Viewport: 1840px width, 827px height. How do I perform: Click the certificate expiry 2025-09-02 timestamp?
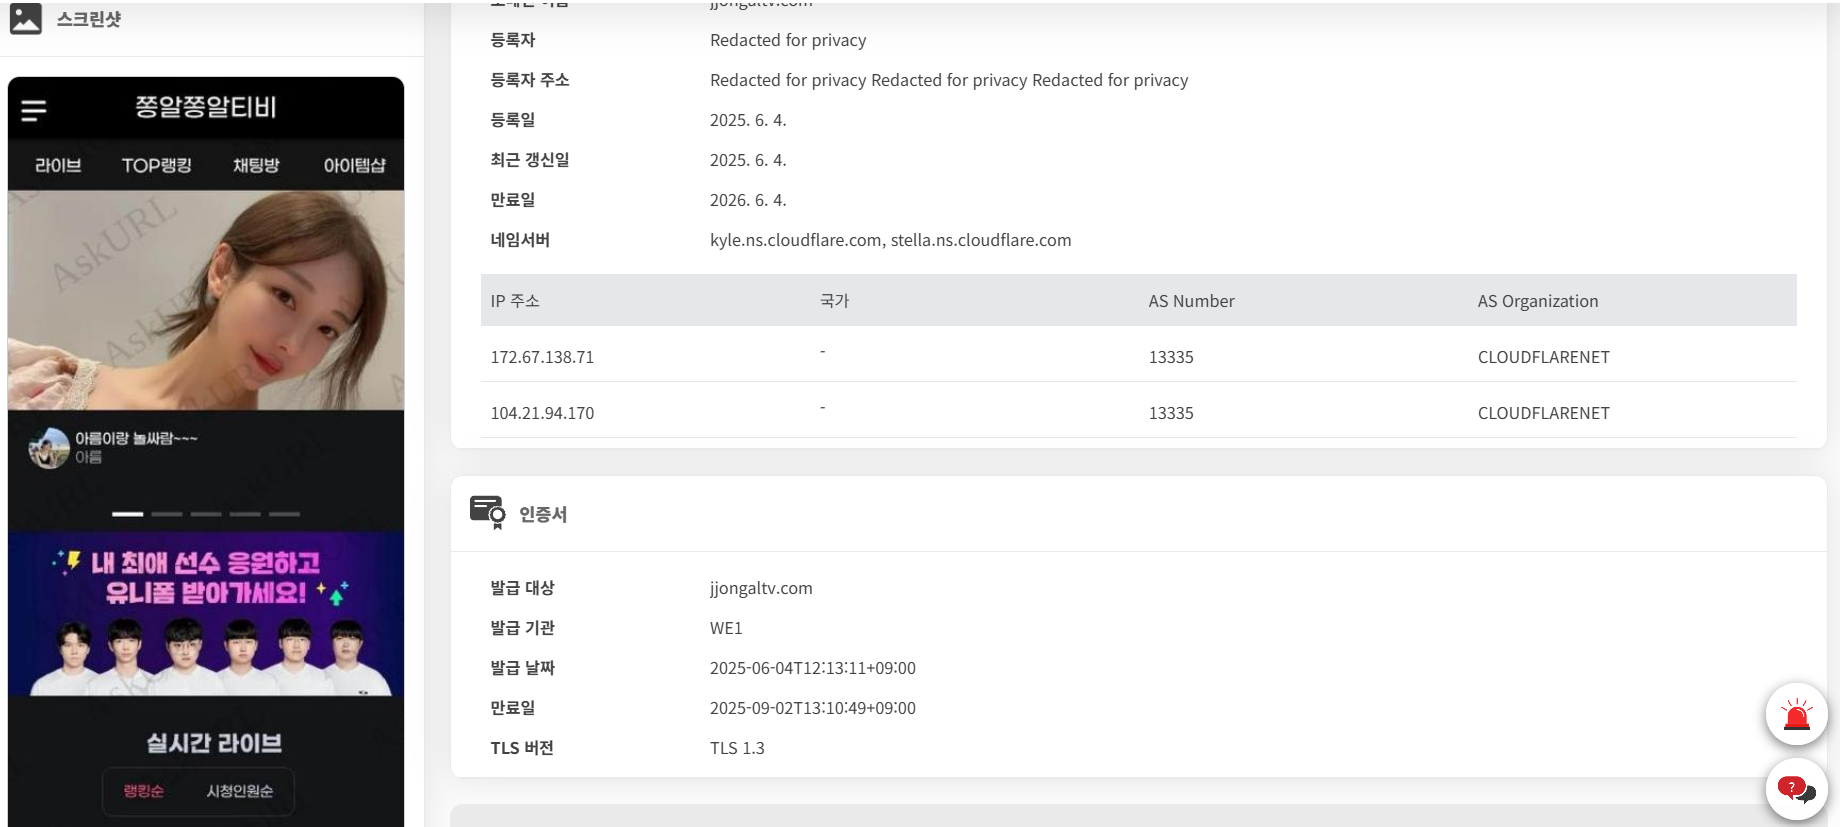pos(813,708)
